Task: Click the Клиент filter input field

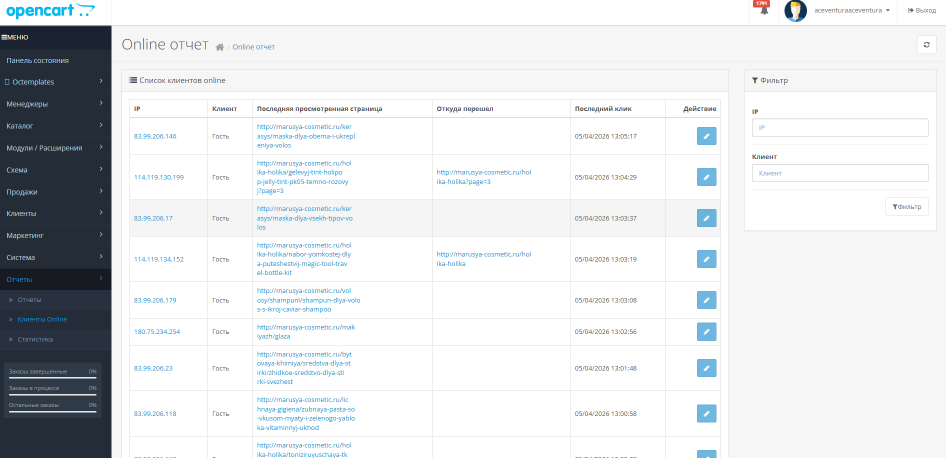Action: (839, 173)
